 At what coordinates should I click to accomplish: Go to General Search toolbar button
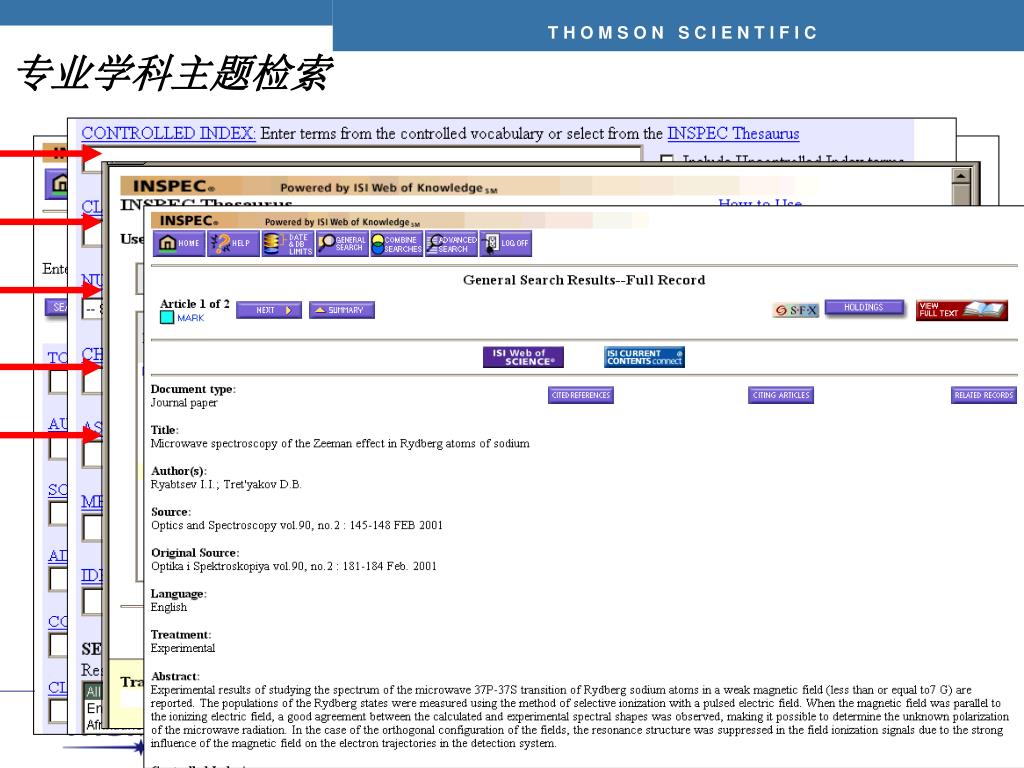click(342, 244)
